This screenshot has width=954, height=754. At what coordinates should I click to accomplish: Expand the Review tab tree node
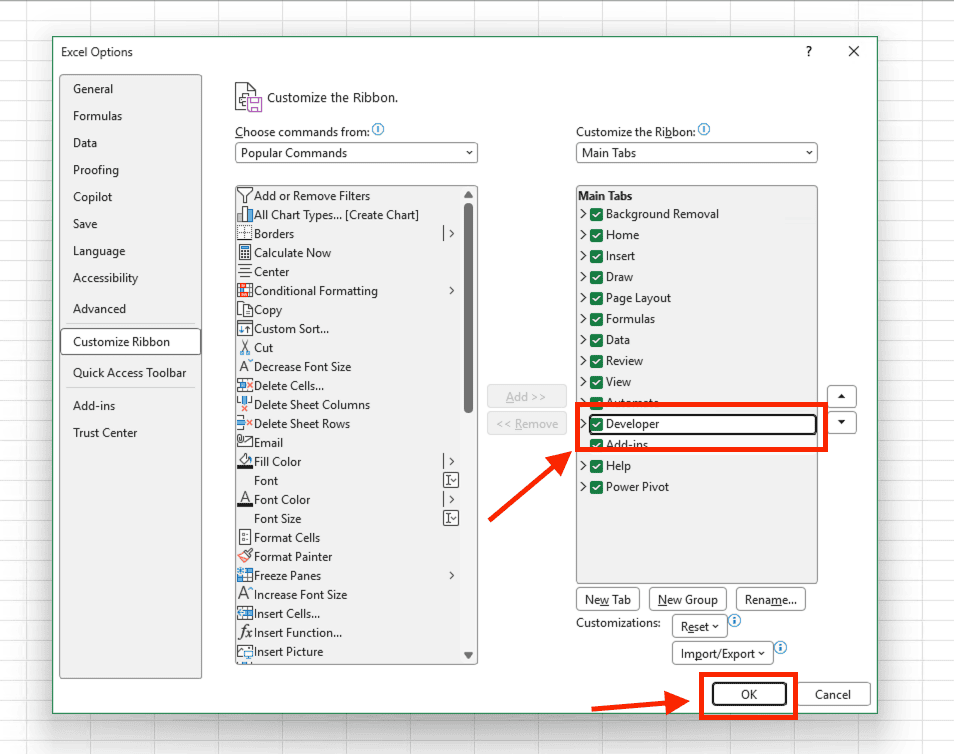click(583, 361)
